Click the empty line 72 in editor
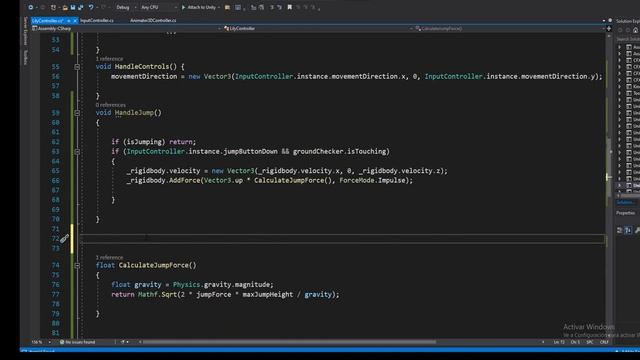Viewport: 640px width, 360px height. [x=342, y=239]
